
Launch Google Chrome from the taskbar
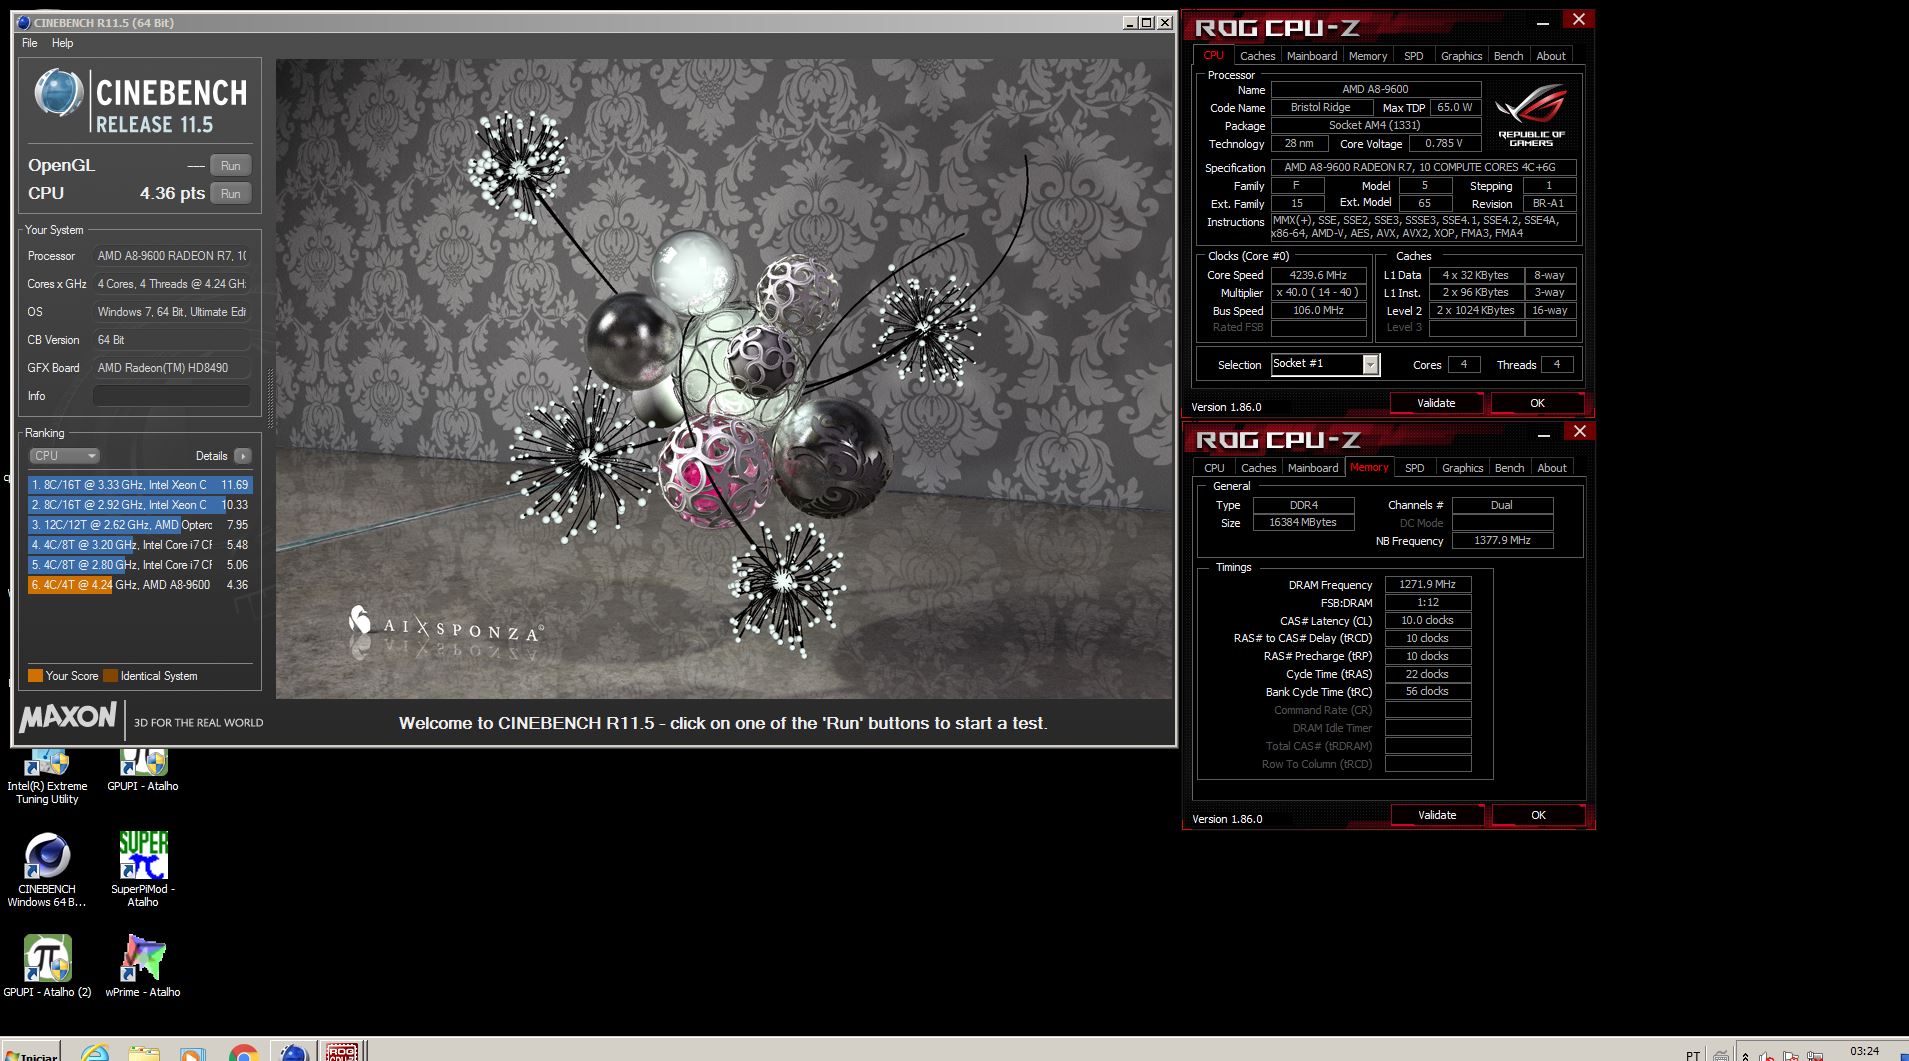[243, 1052]
